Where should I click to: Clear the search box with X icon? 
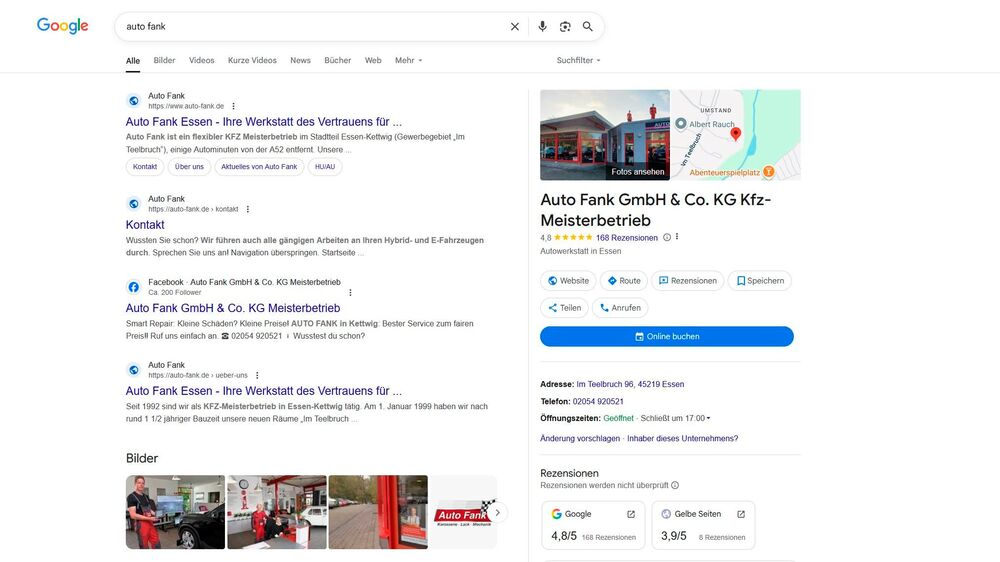point(515,27)
